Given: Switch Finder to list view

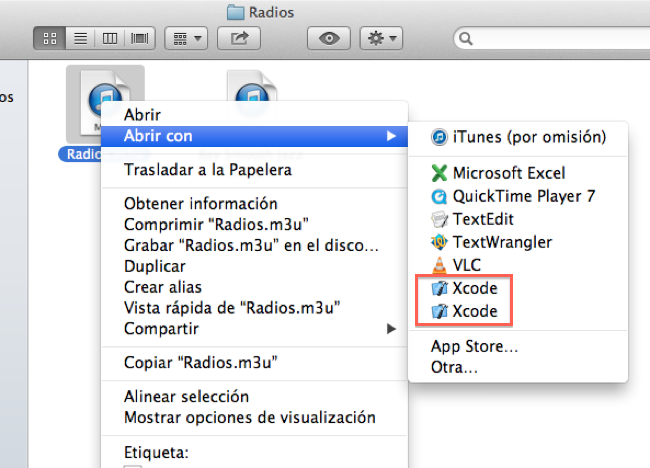Looking at the screenshot, I should 80,39.
